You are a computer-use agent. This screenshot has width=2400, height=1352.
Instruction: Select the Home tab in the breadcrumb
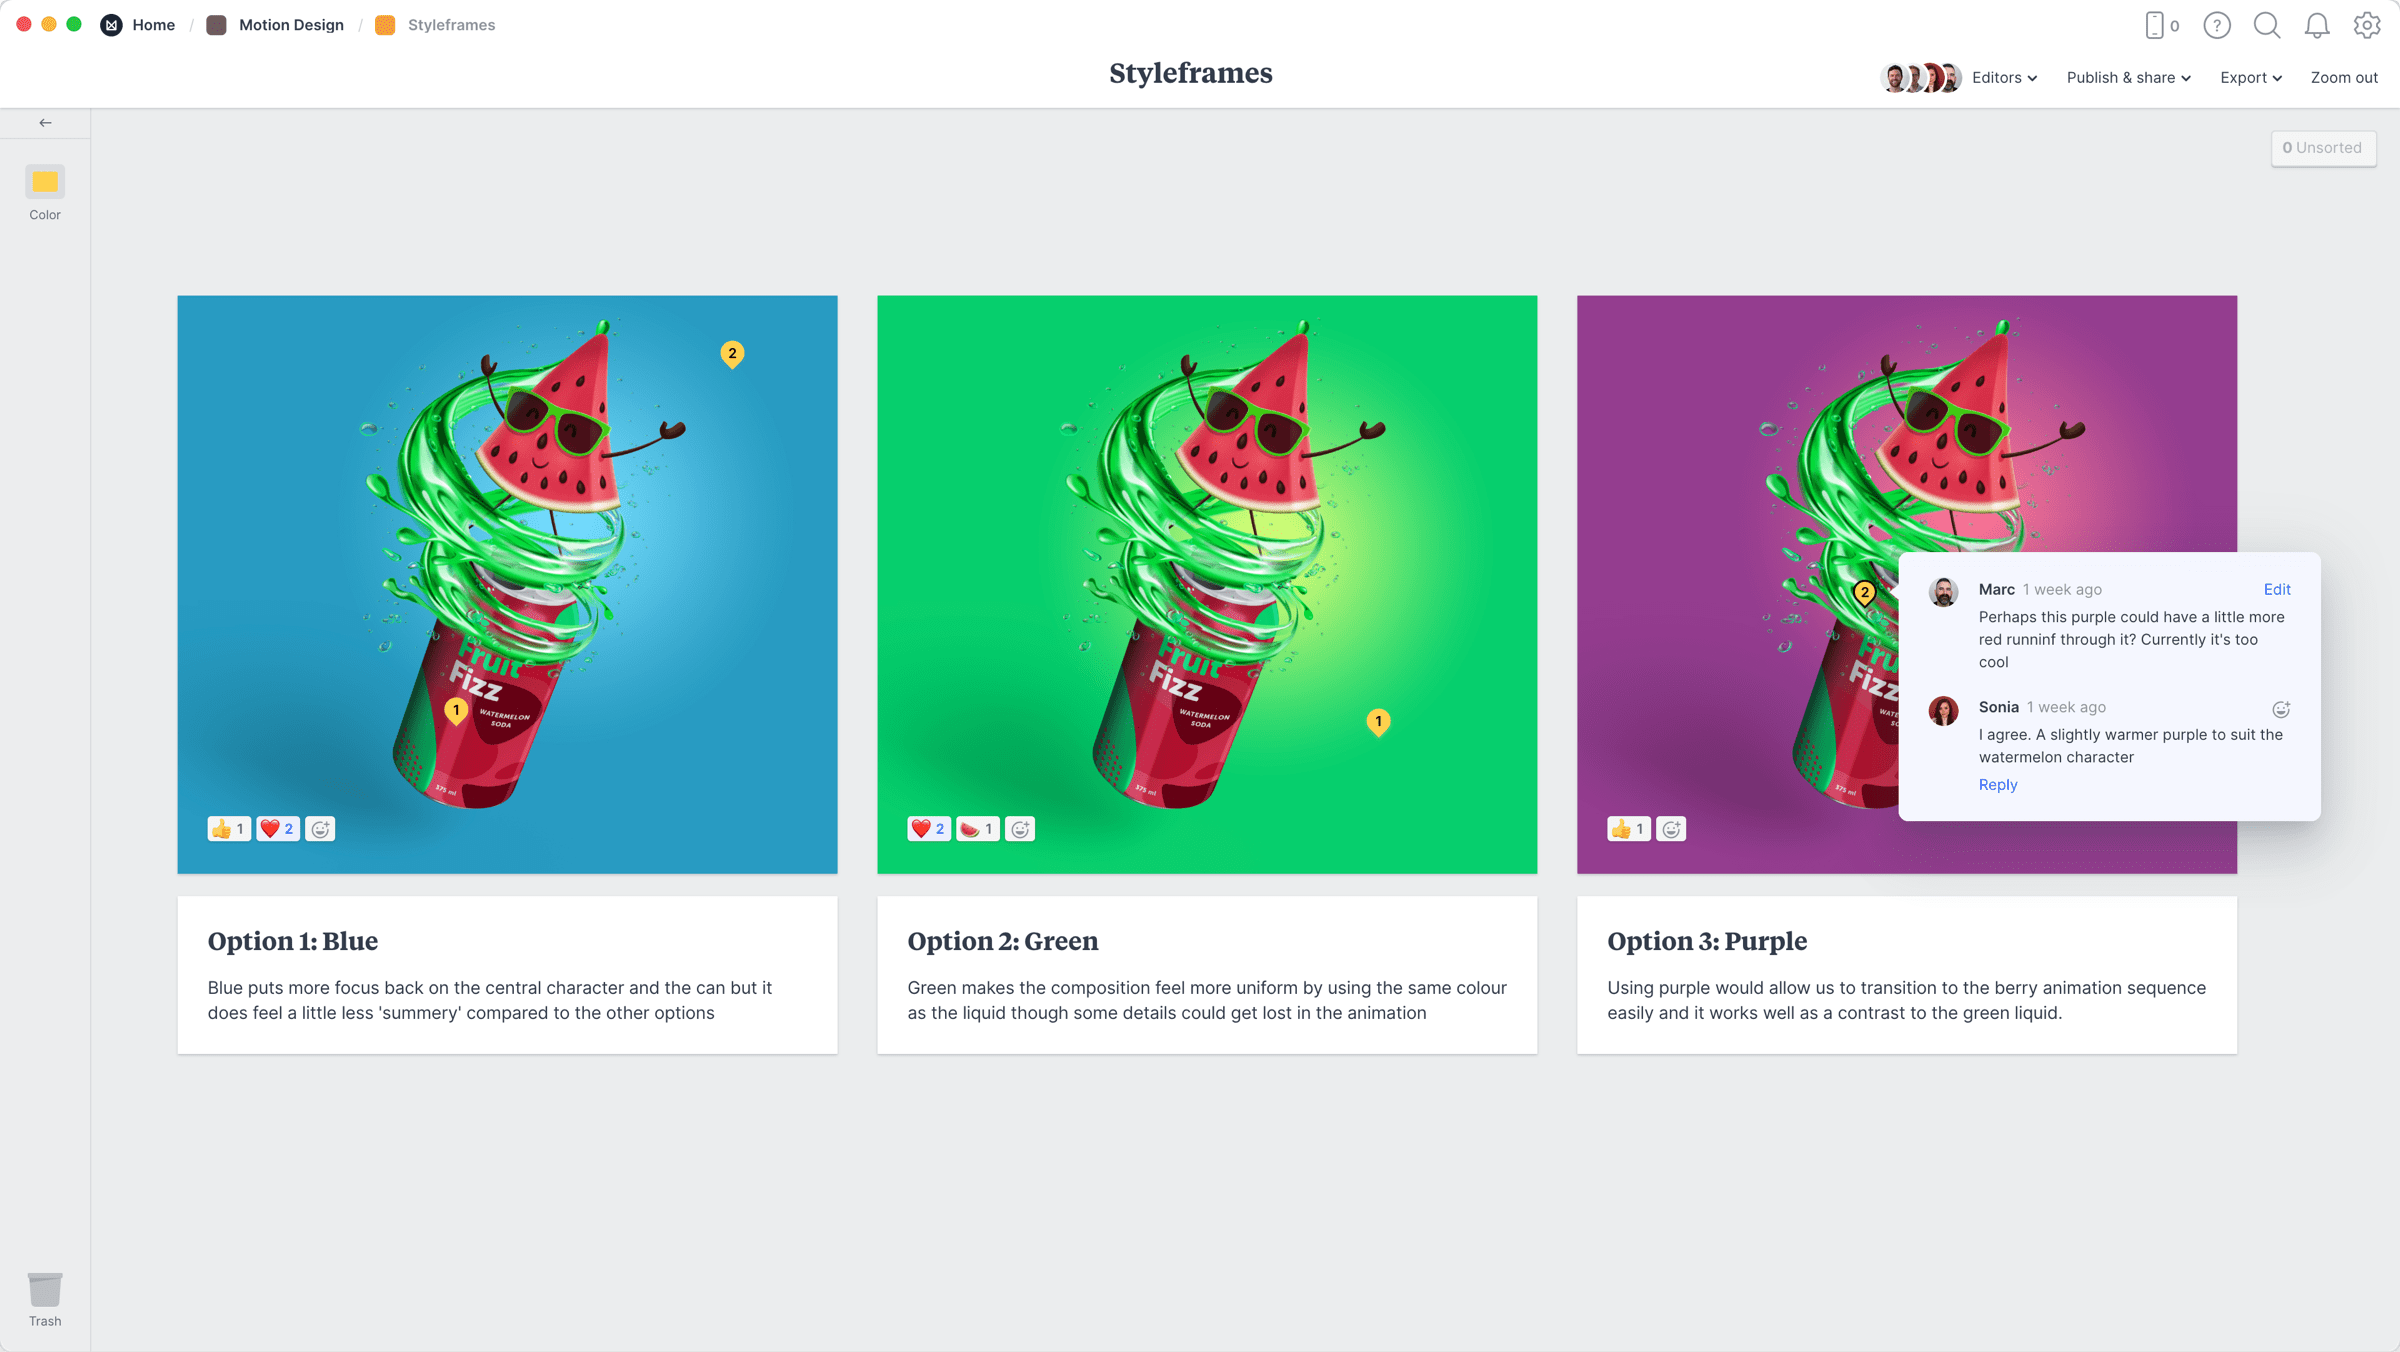153,25
